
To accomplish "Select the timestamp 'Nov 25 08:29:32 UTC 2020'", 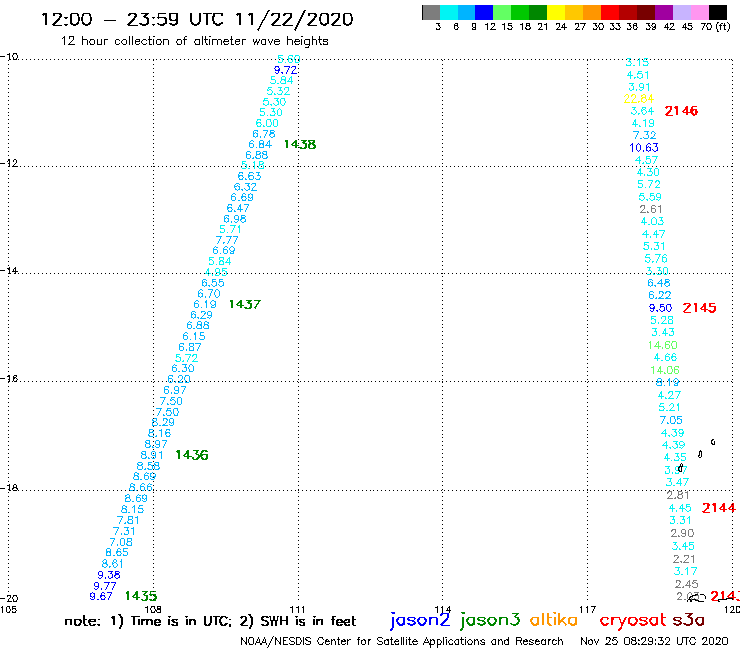I will click(654, 641).
